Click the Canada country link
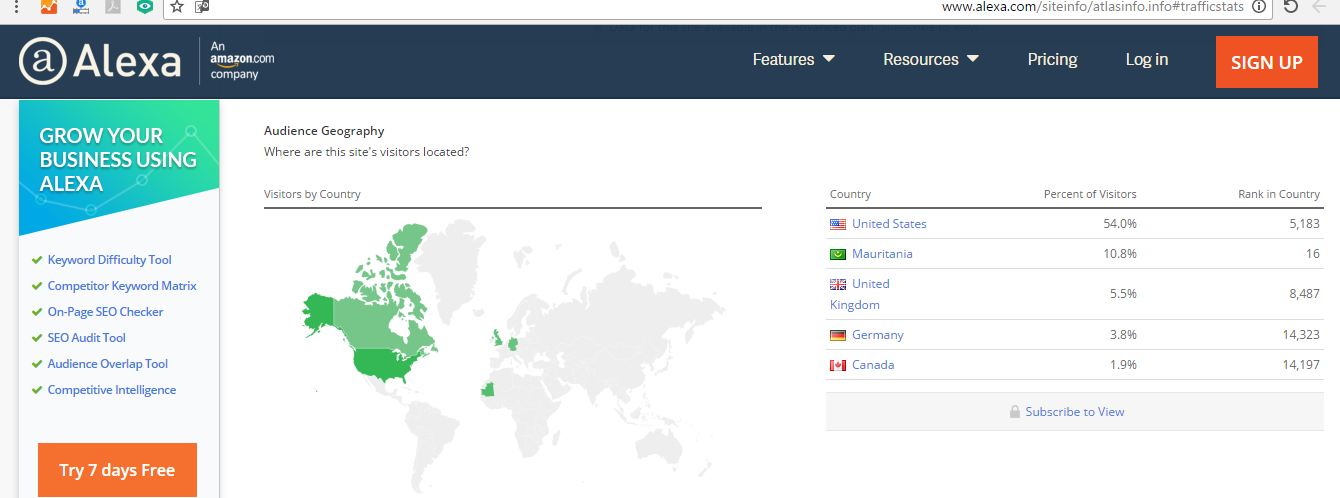This screenshot has width=1340, height=498. 873,365
